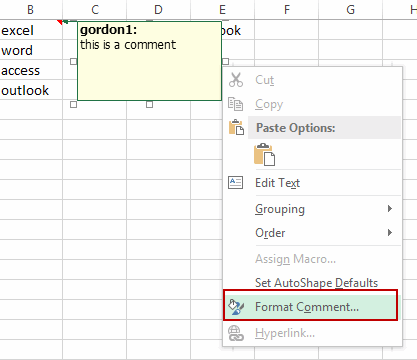The width and height of the screenshot is (417, 360).
Task: Select column G header
Action: pyautogui.click(x=351, y=10)
